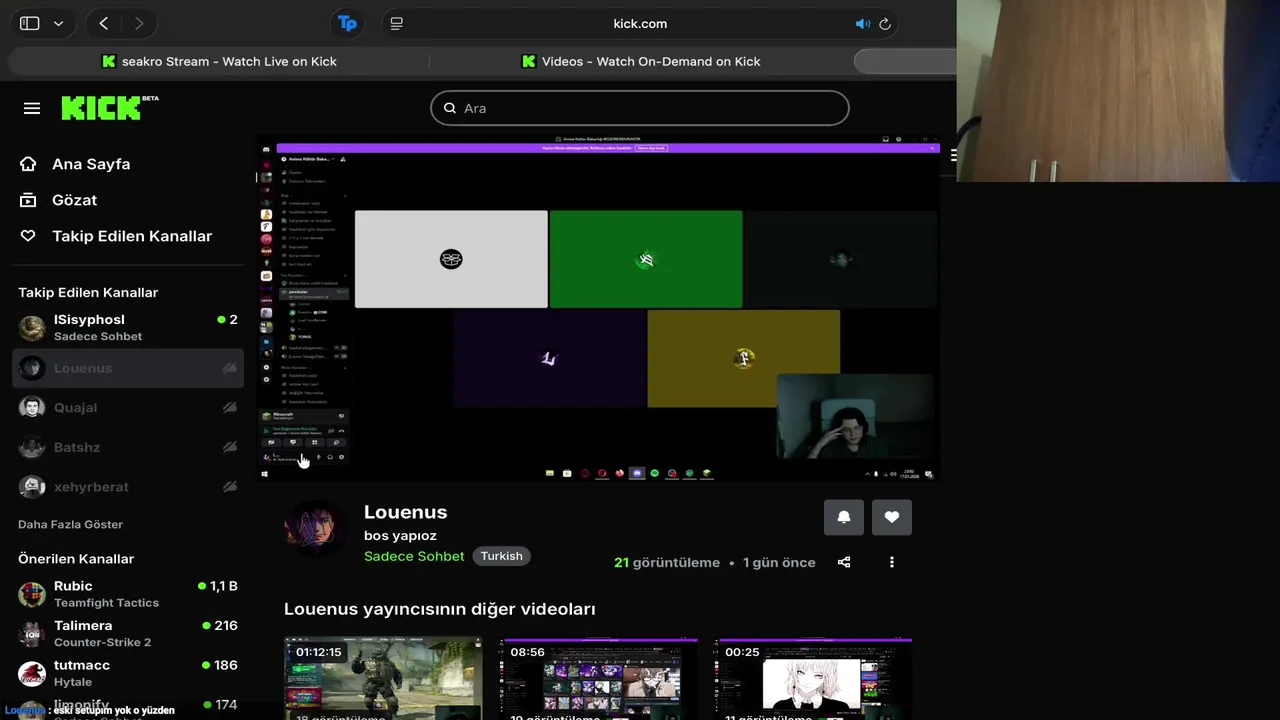Open xehyrberat channel in sidebar

coord(127,487)
